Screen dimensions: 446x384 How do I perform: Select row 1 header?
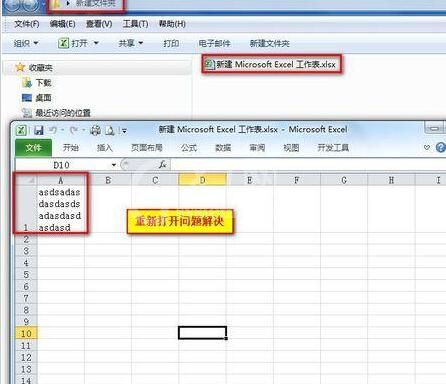pyautogui.click(x=26, y=209)
